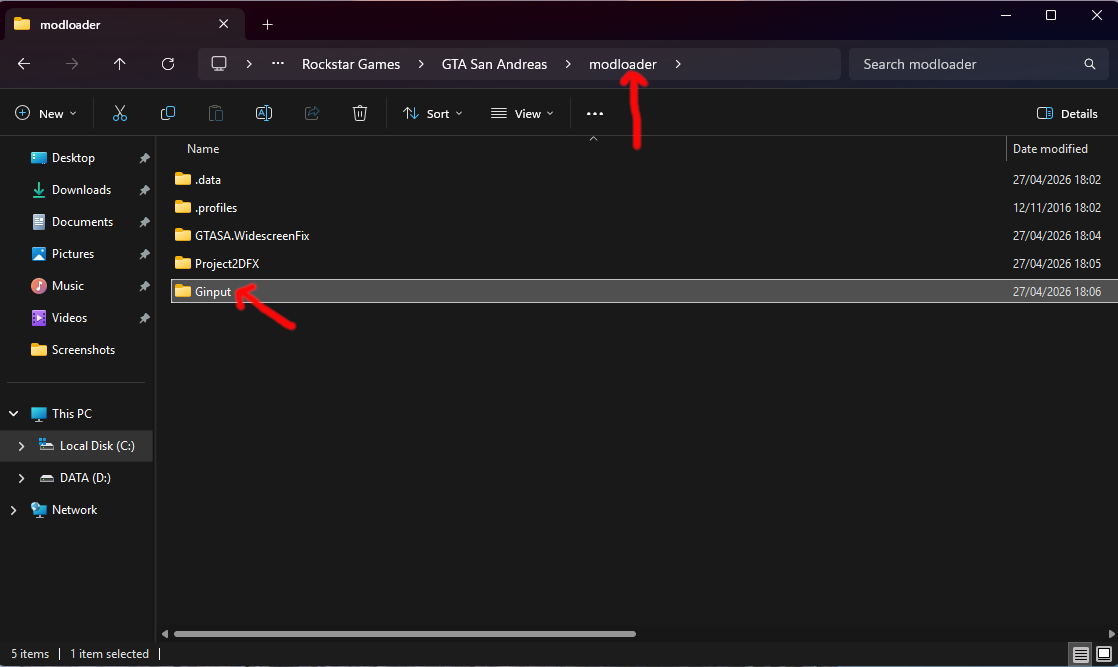Expand the Network tree node
Viewport: 1118px width, 667px height.
pyautogui.click(x=14, y=510)
